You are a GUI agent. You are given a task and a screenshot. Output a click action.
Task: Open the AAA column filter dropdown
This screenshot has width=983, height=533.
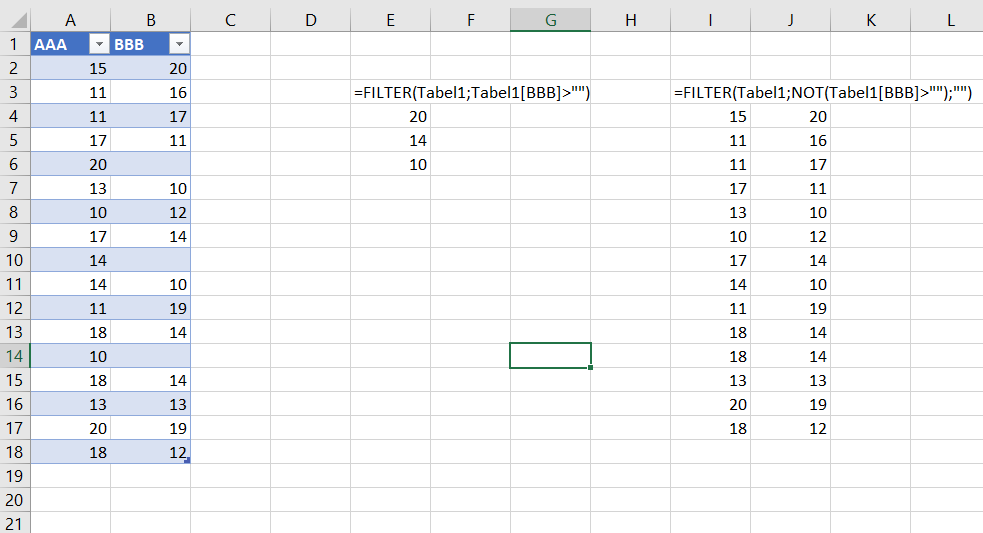(98, 45)
